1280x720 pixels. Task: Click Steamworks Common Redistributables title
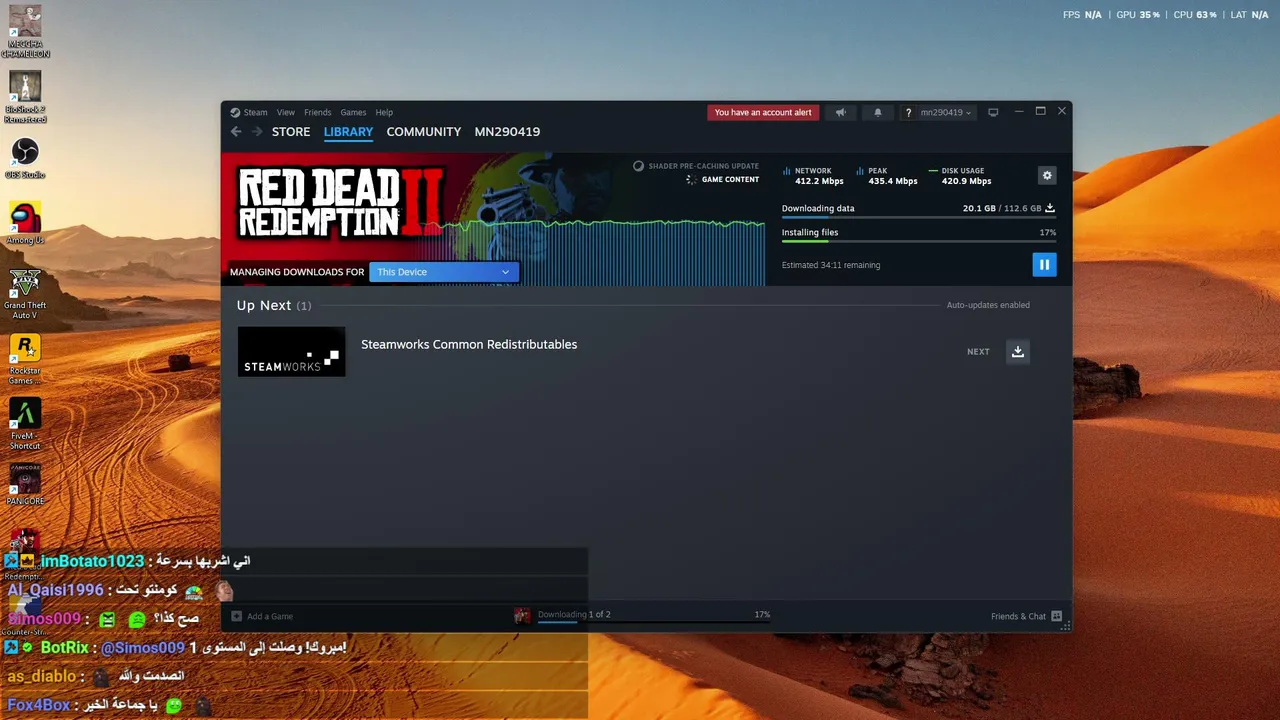[469, 344]
